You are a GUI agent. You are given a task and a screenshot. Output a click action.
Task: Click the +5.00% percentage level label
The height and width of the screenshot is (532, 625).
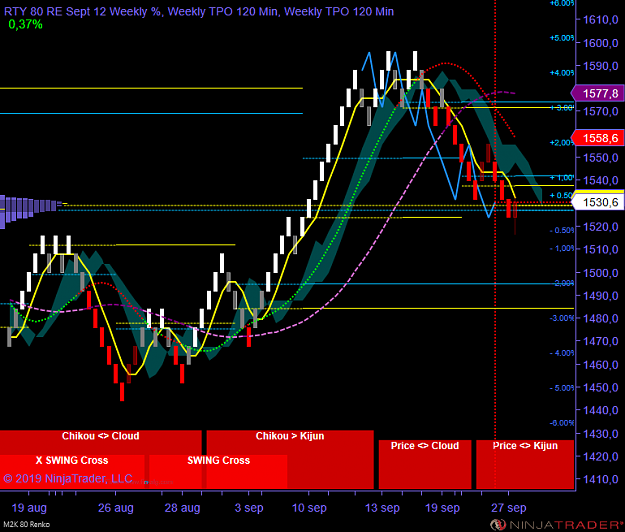pos(562,38)
